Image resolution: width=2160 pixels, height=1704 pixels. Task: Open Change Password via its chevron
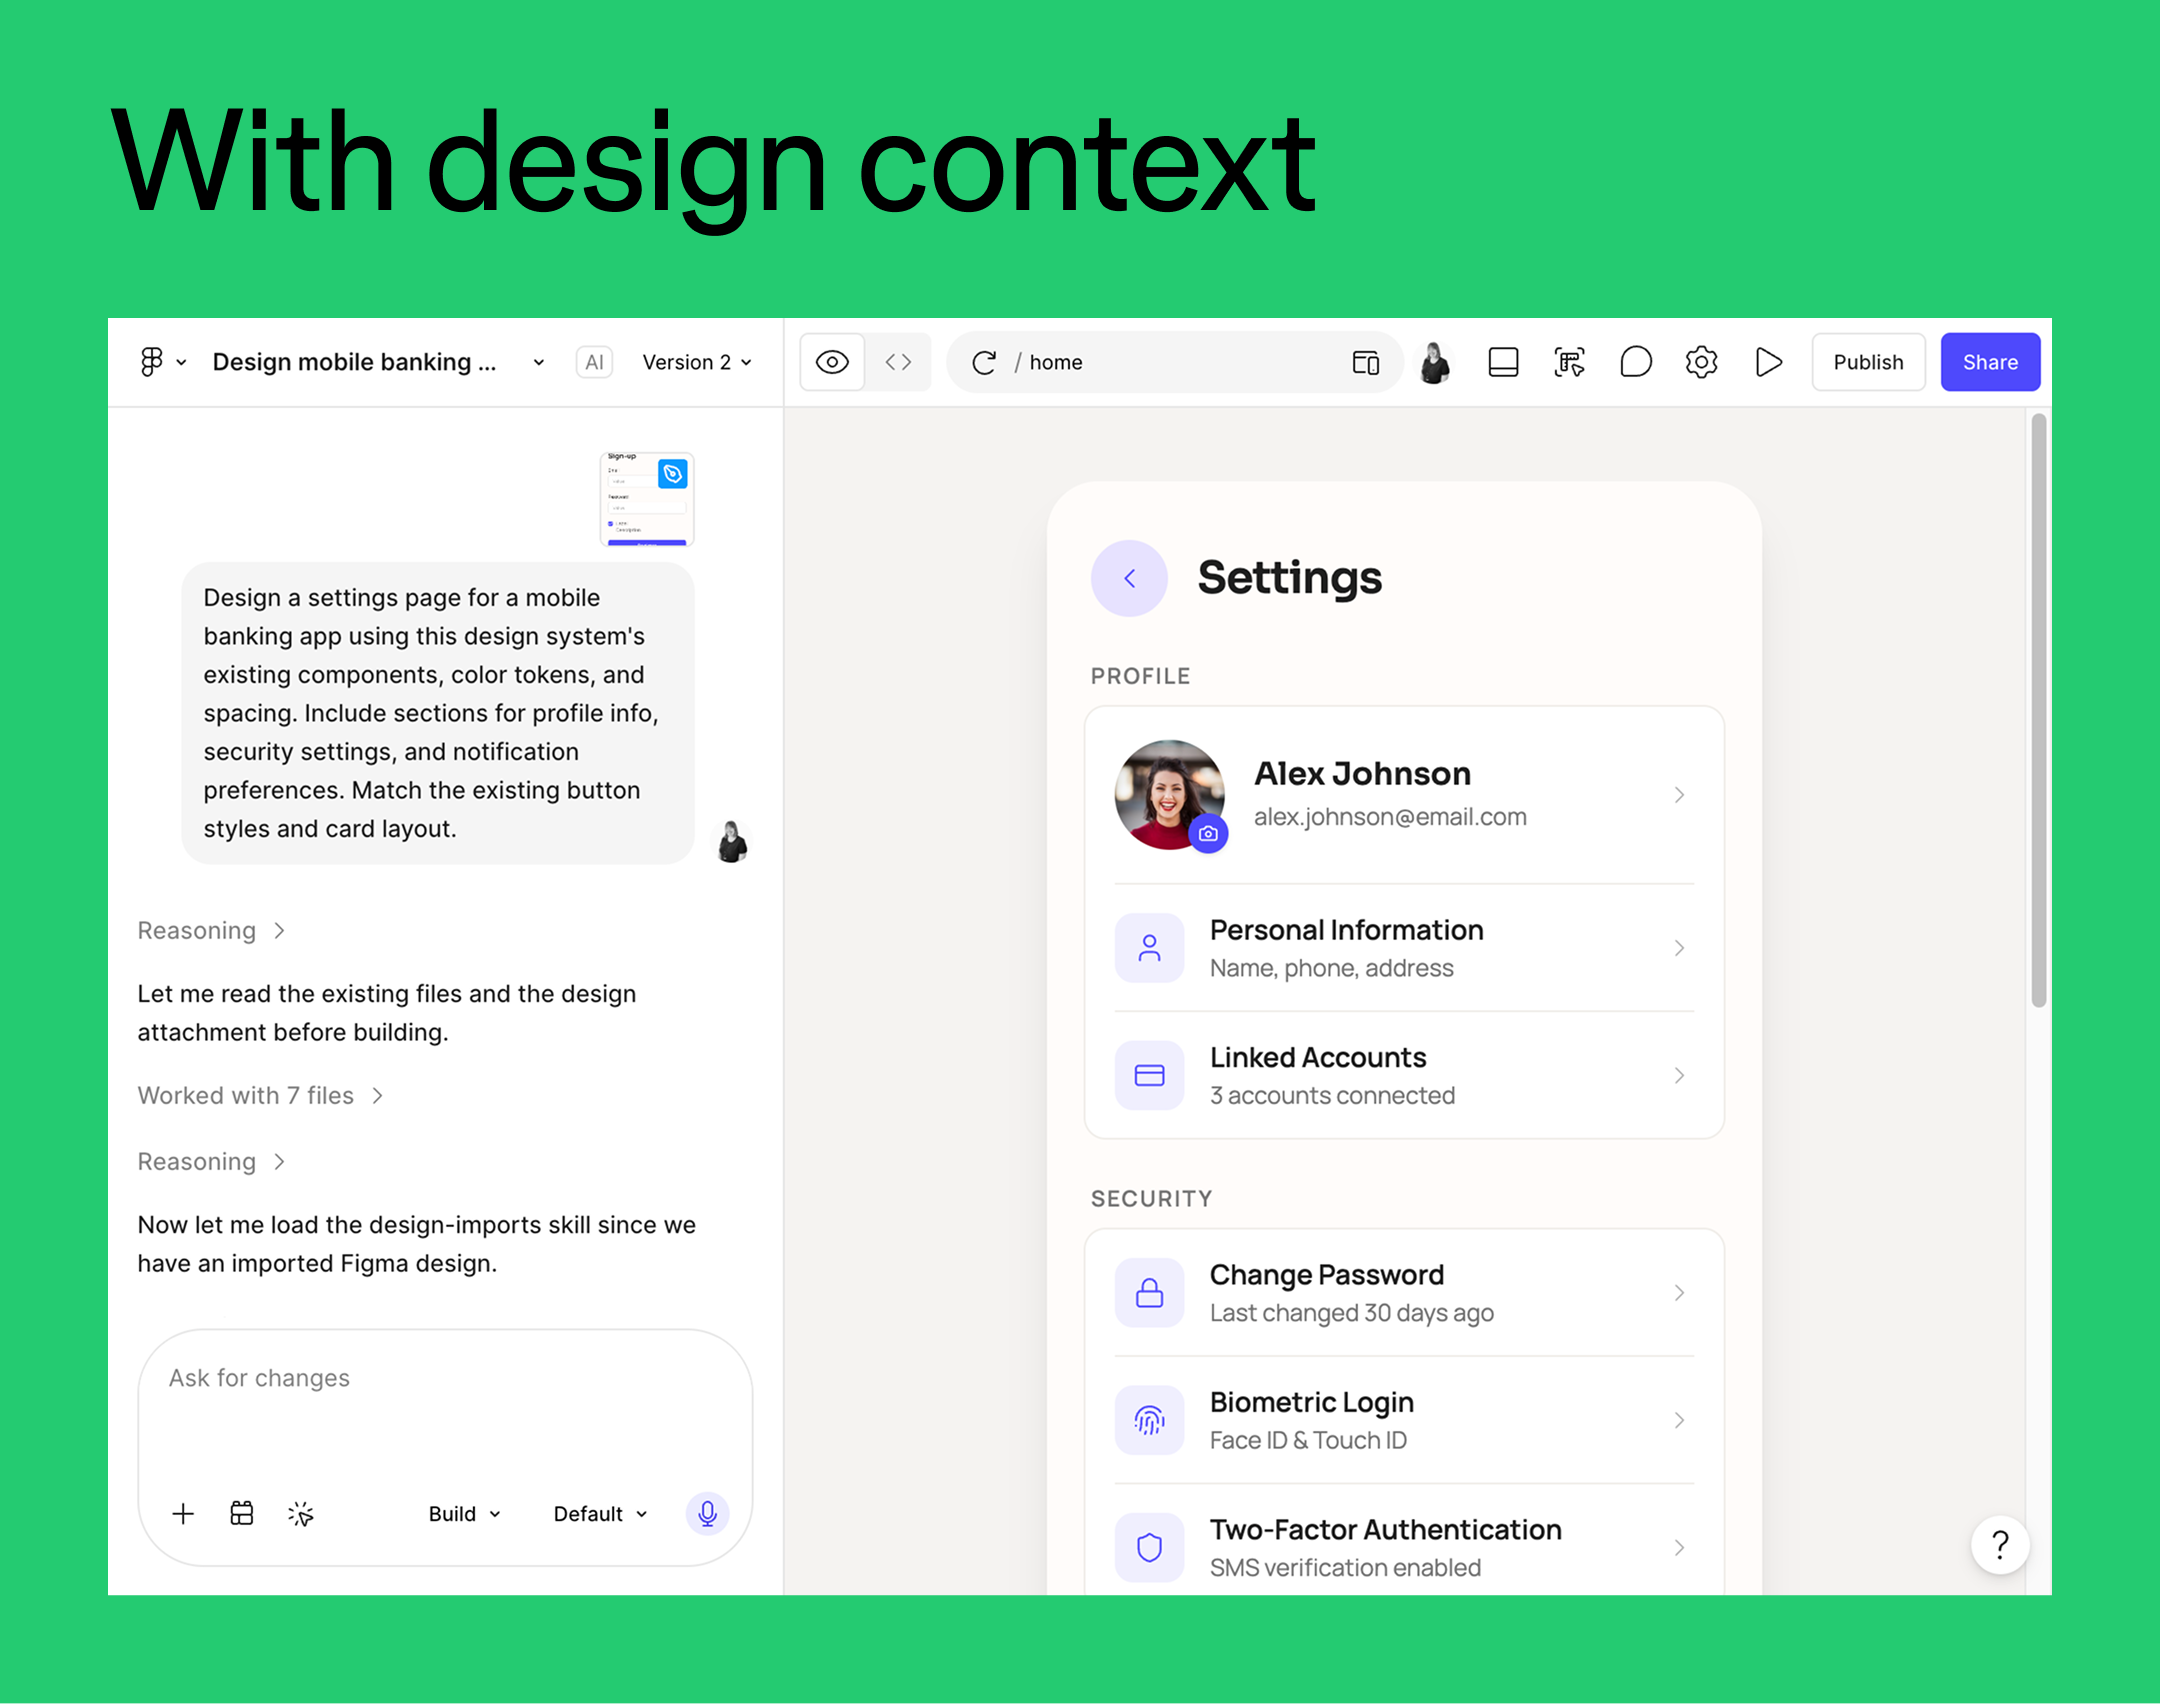[x=1679, y=1293]
